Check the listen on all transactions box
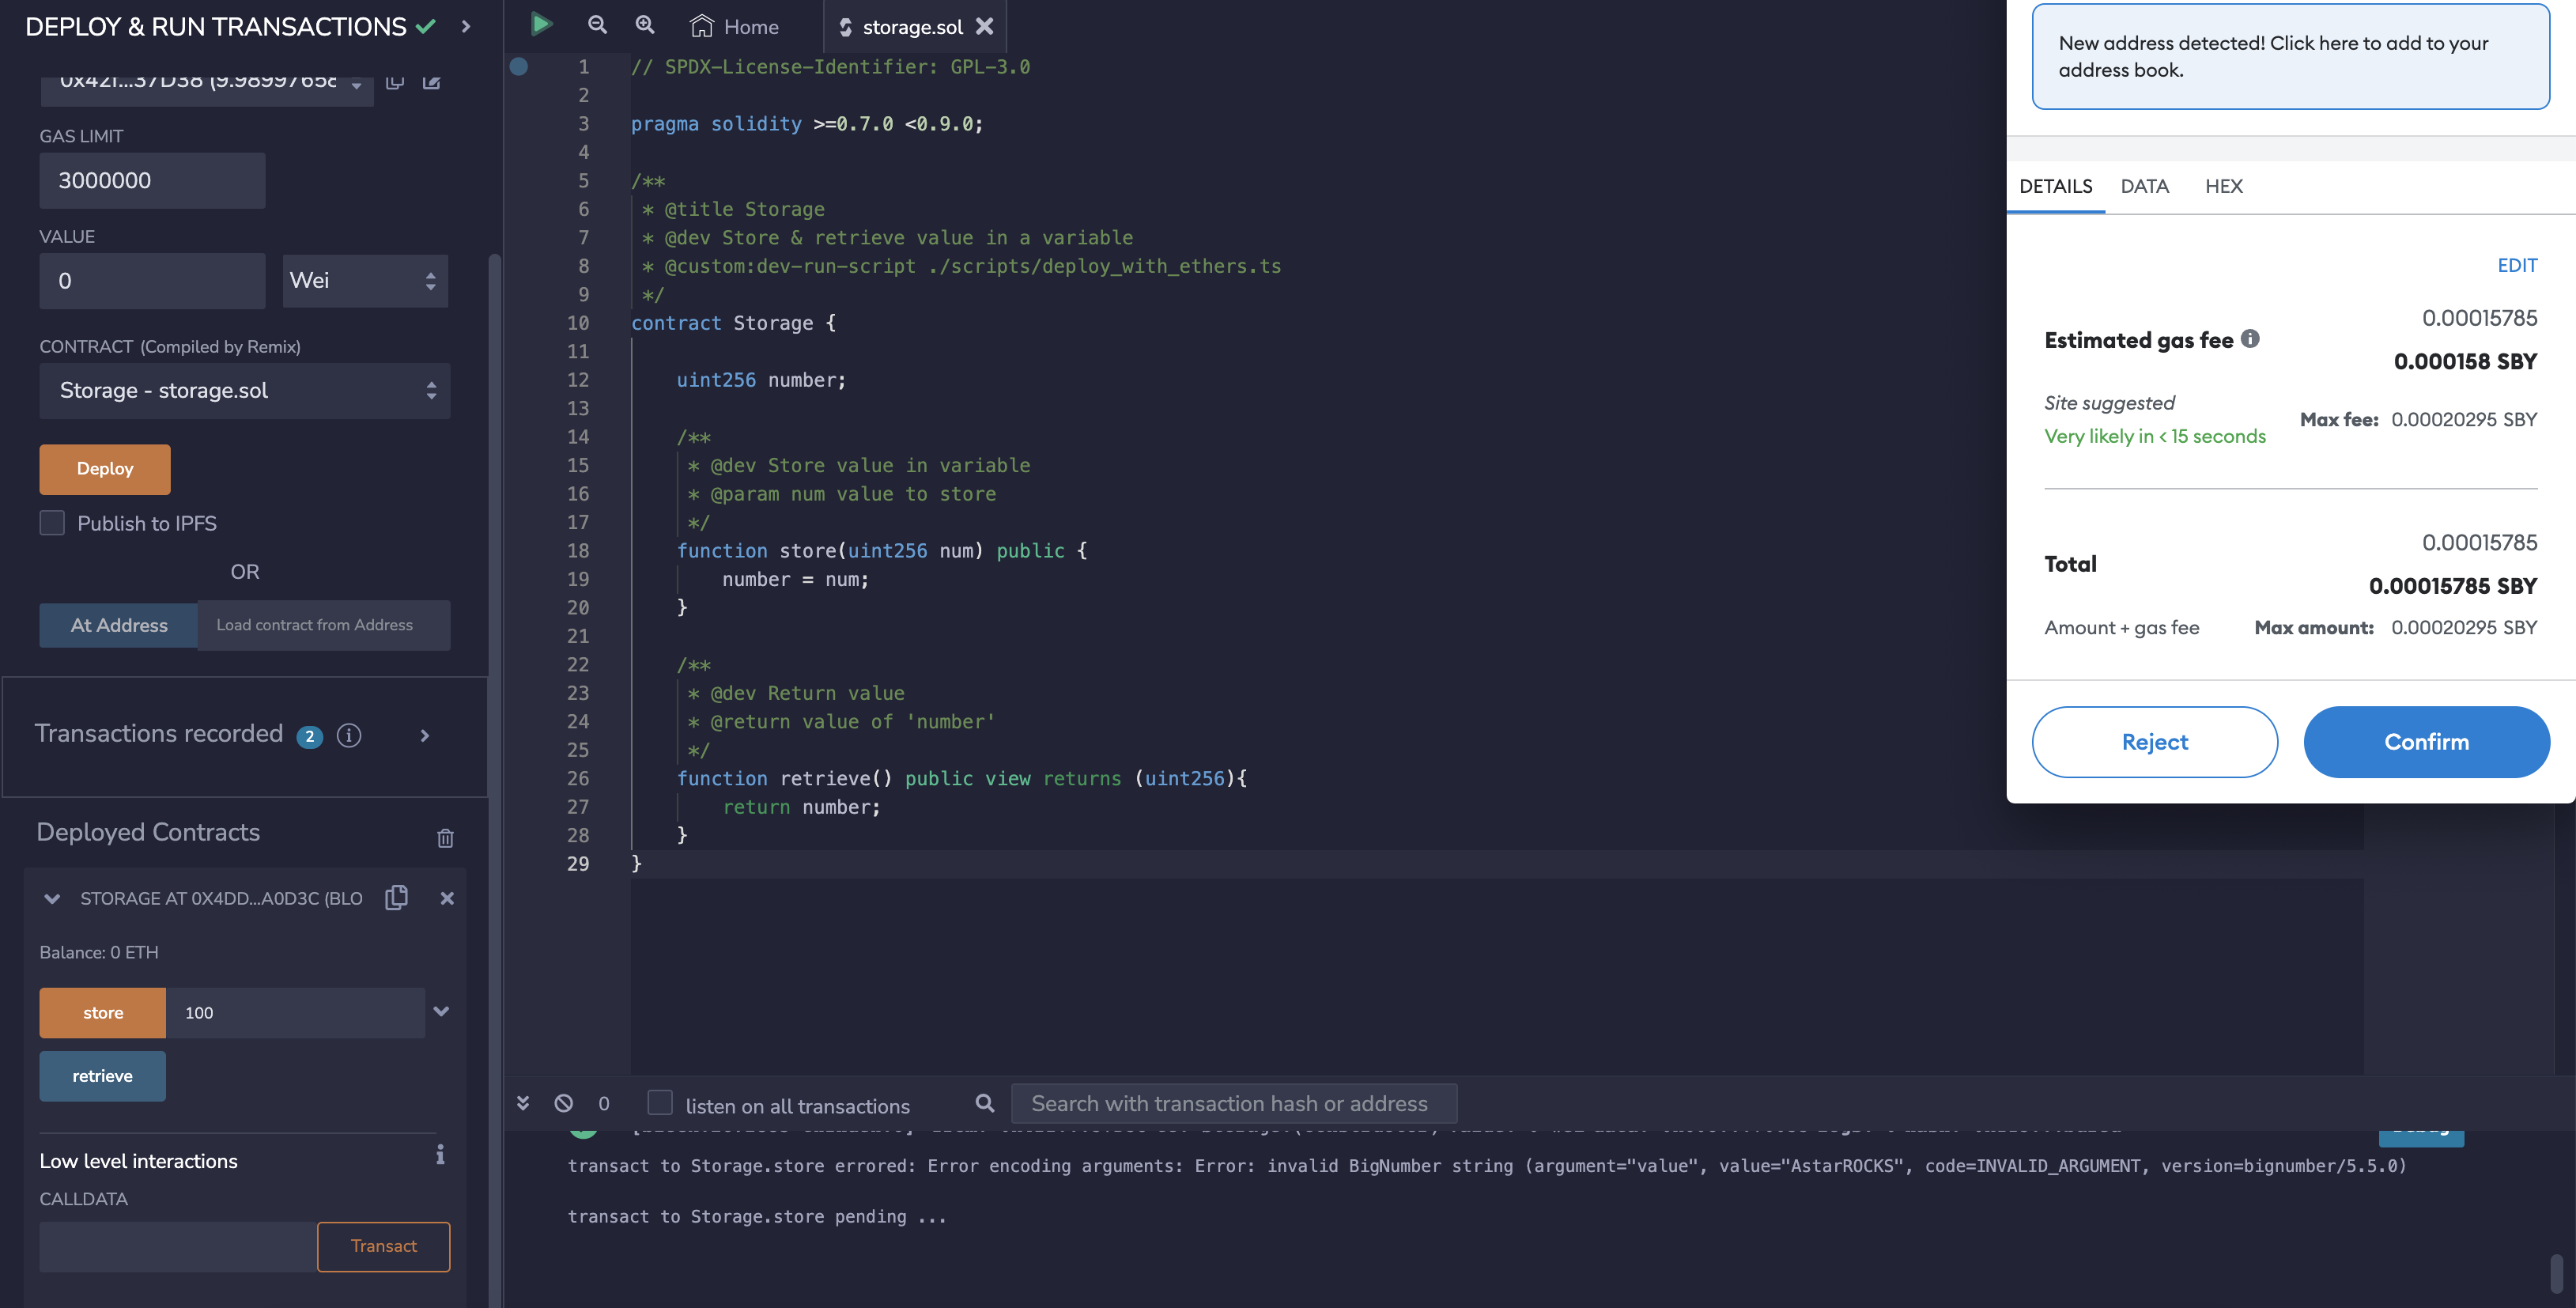This screenshot has height=1308, width=2576. coord(660,1103)
